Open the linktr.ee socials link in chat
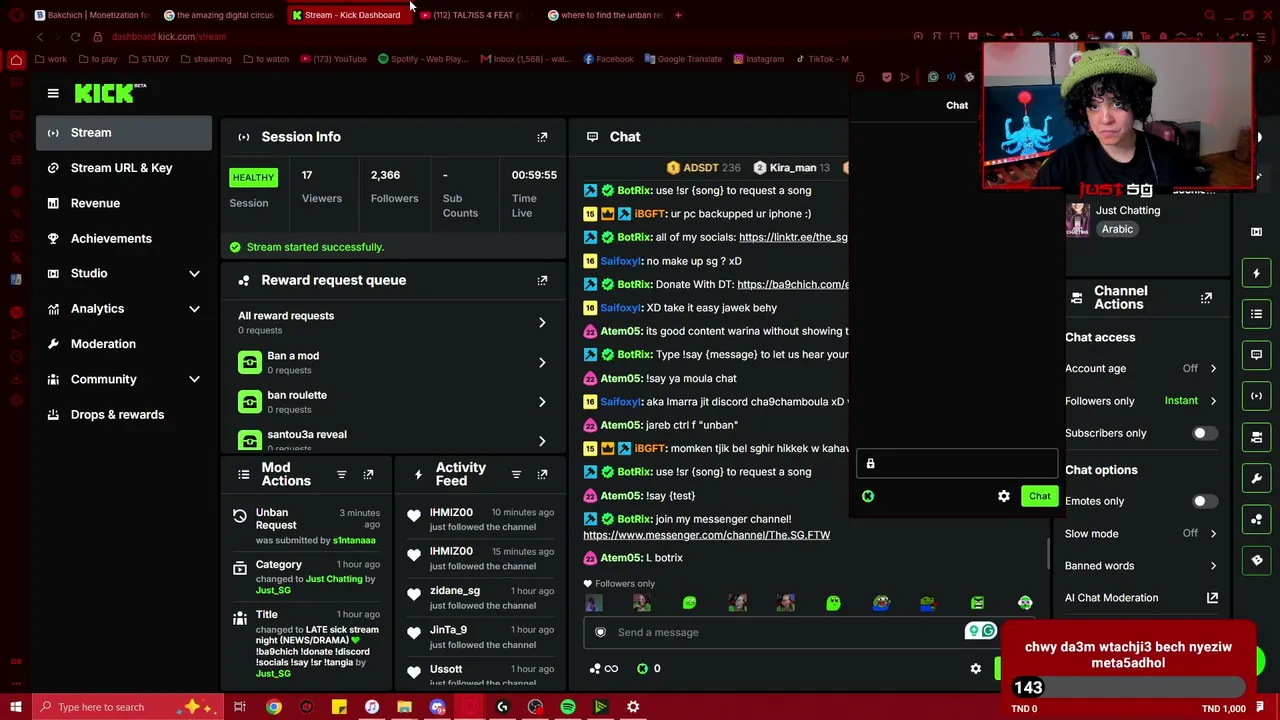1280x720 pixels. coord(793,237)
